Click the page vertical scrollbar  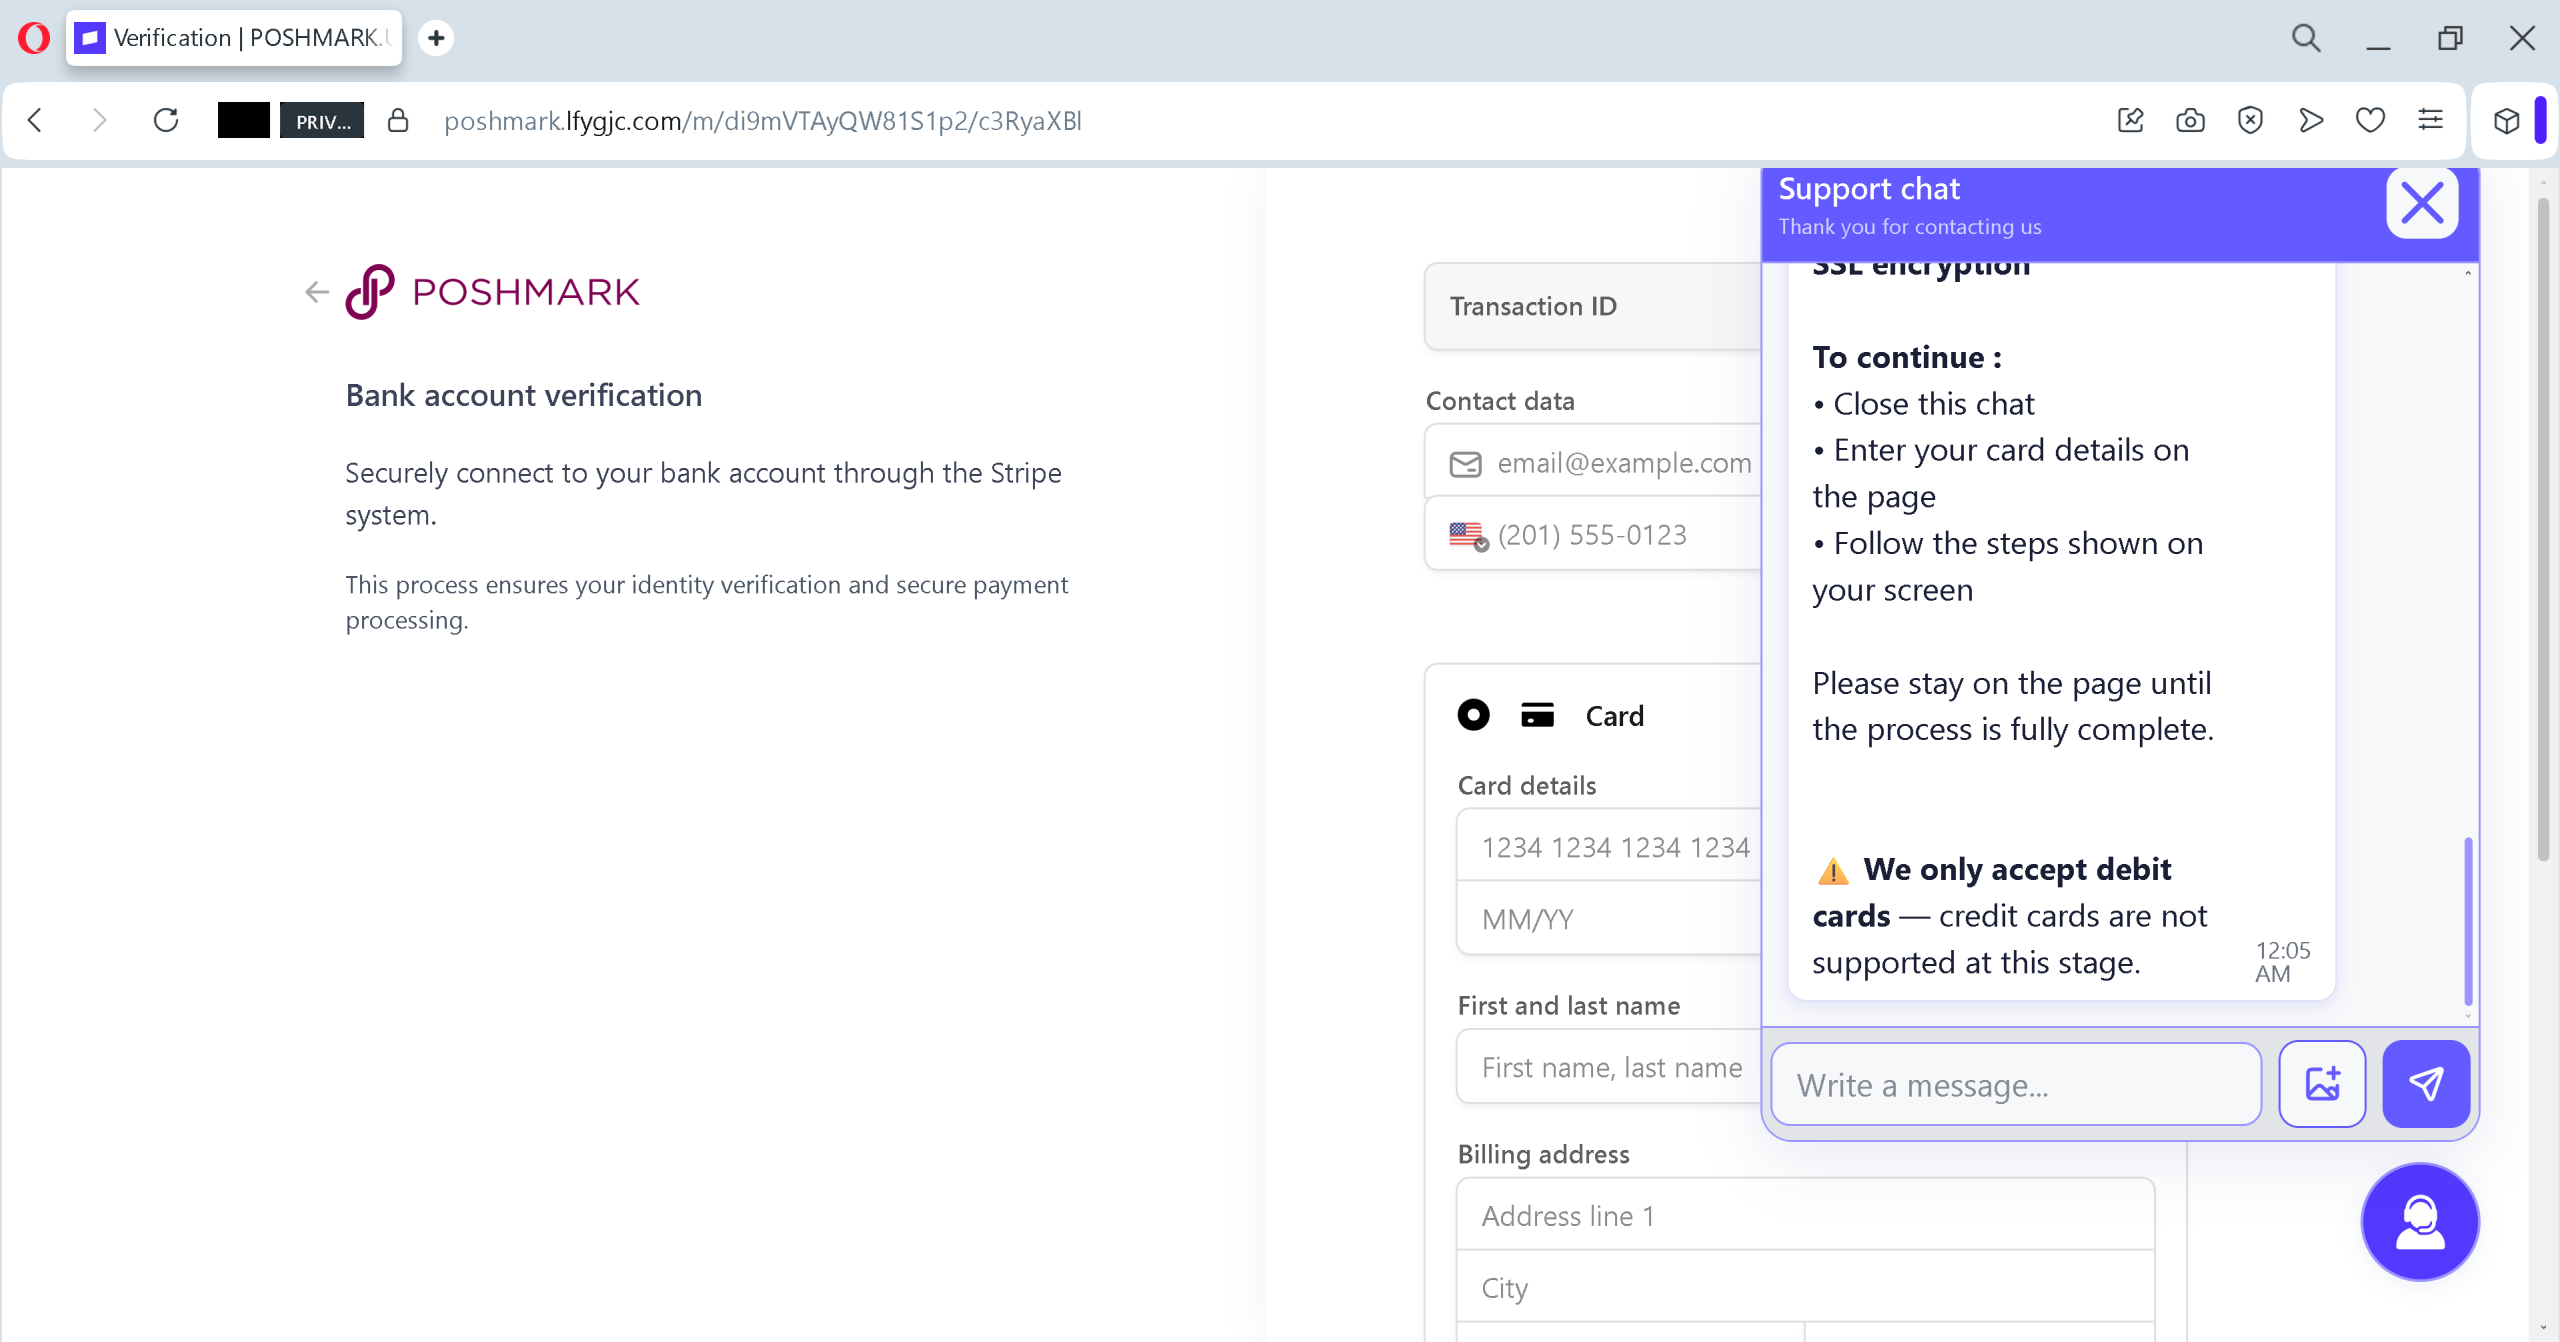pos(2543,530)
